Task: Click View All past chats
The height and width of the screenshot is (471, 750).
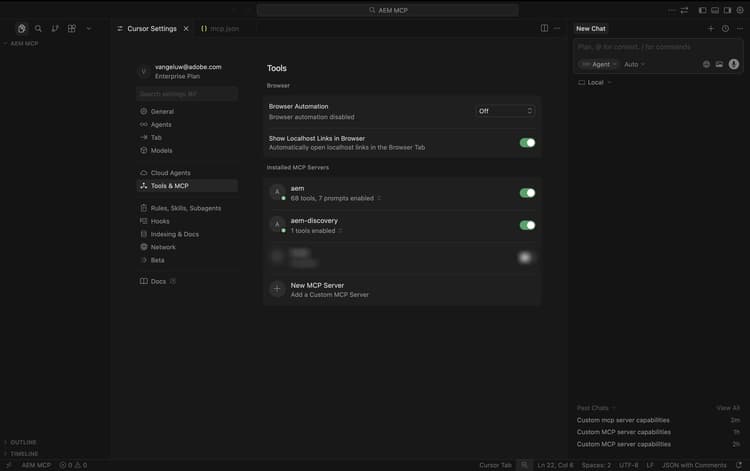Action: pyautogui.click(x=728, y=408)
